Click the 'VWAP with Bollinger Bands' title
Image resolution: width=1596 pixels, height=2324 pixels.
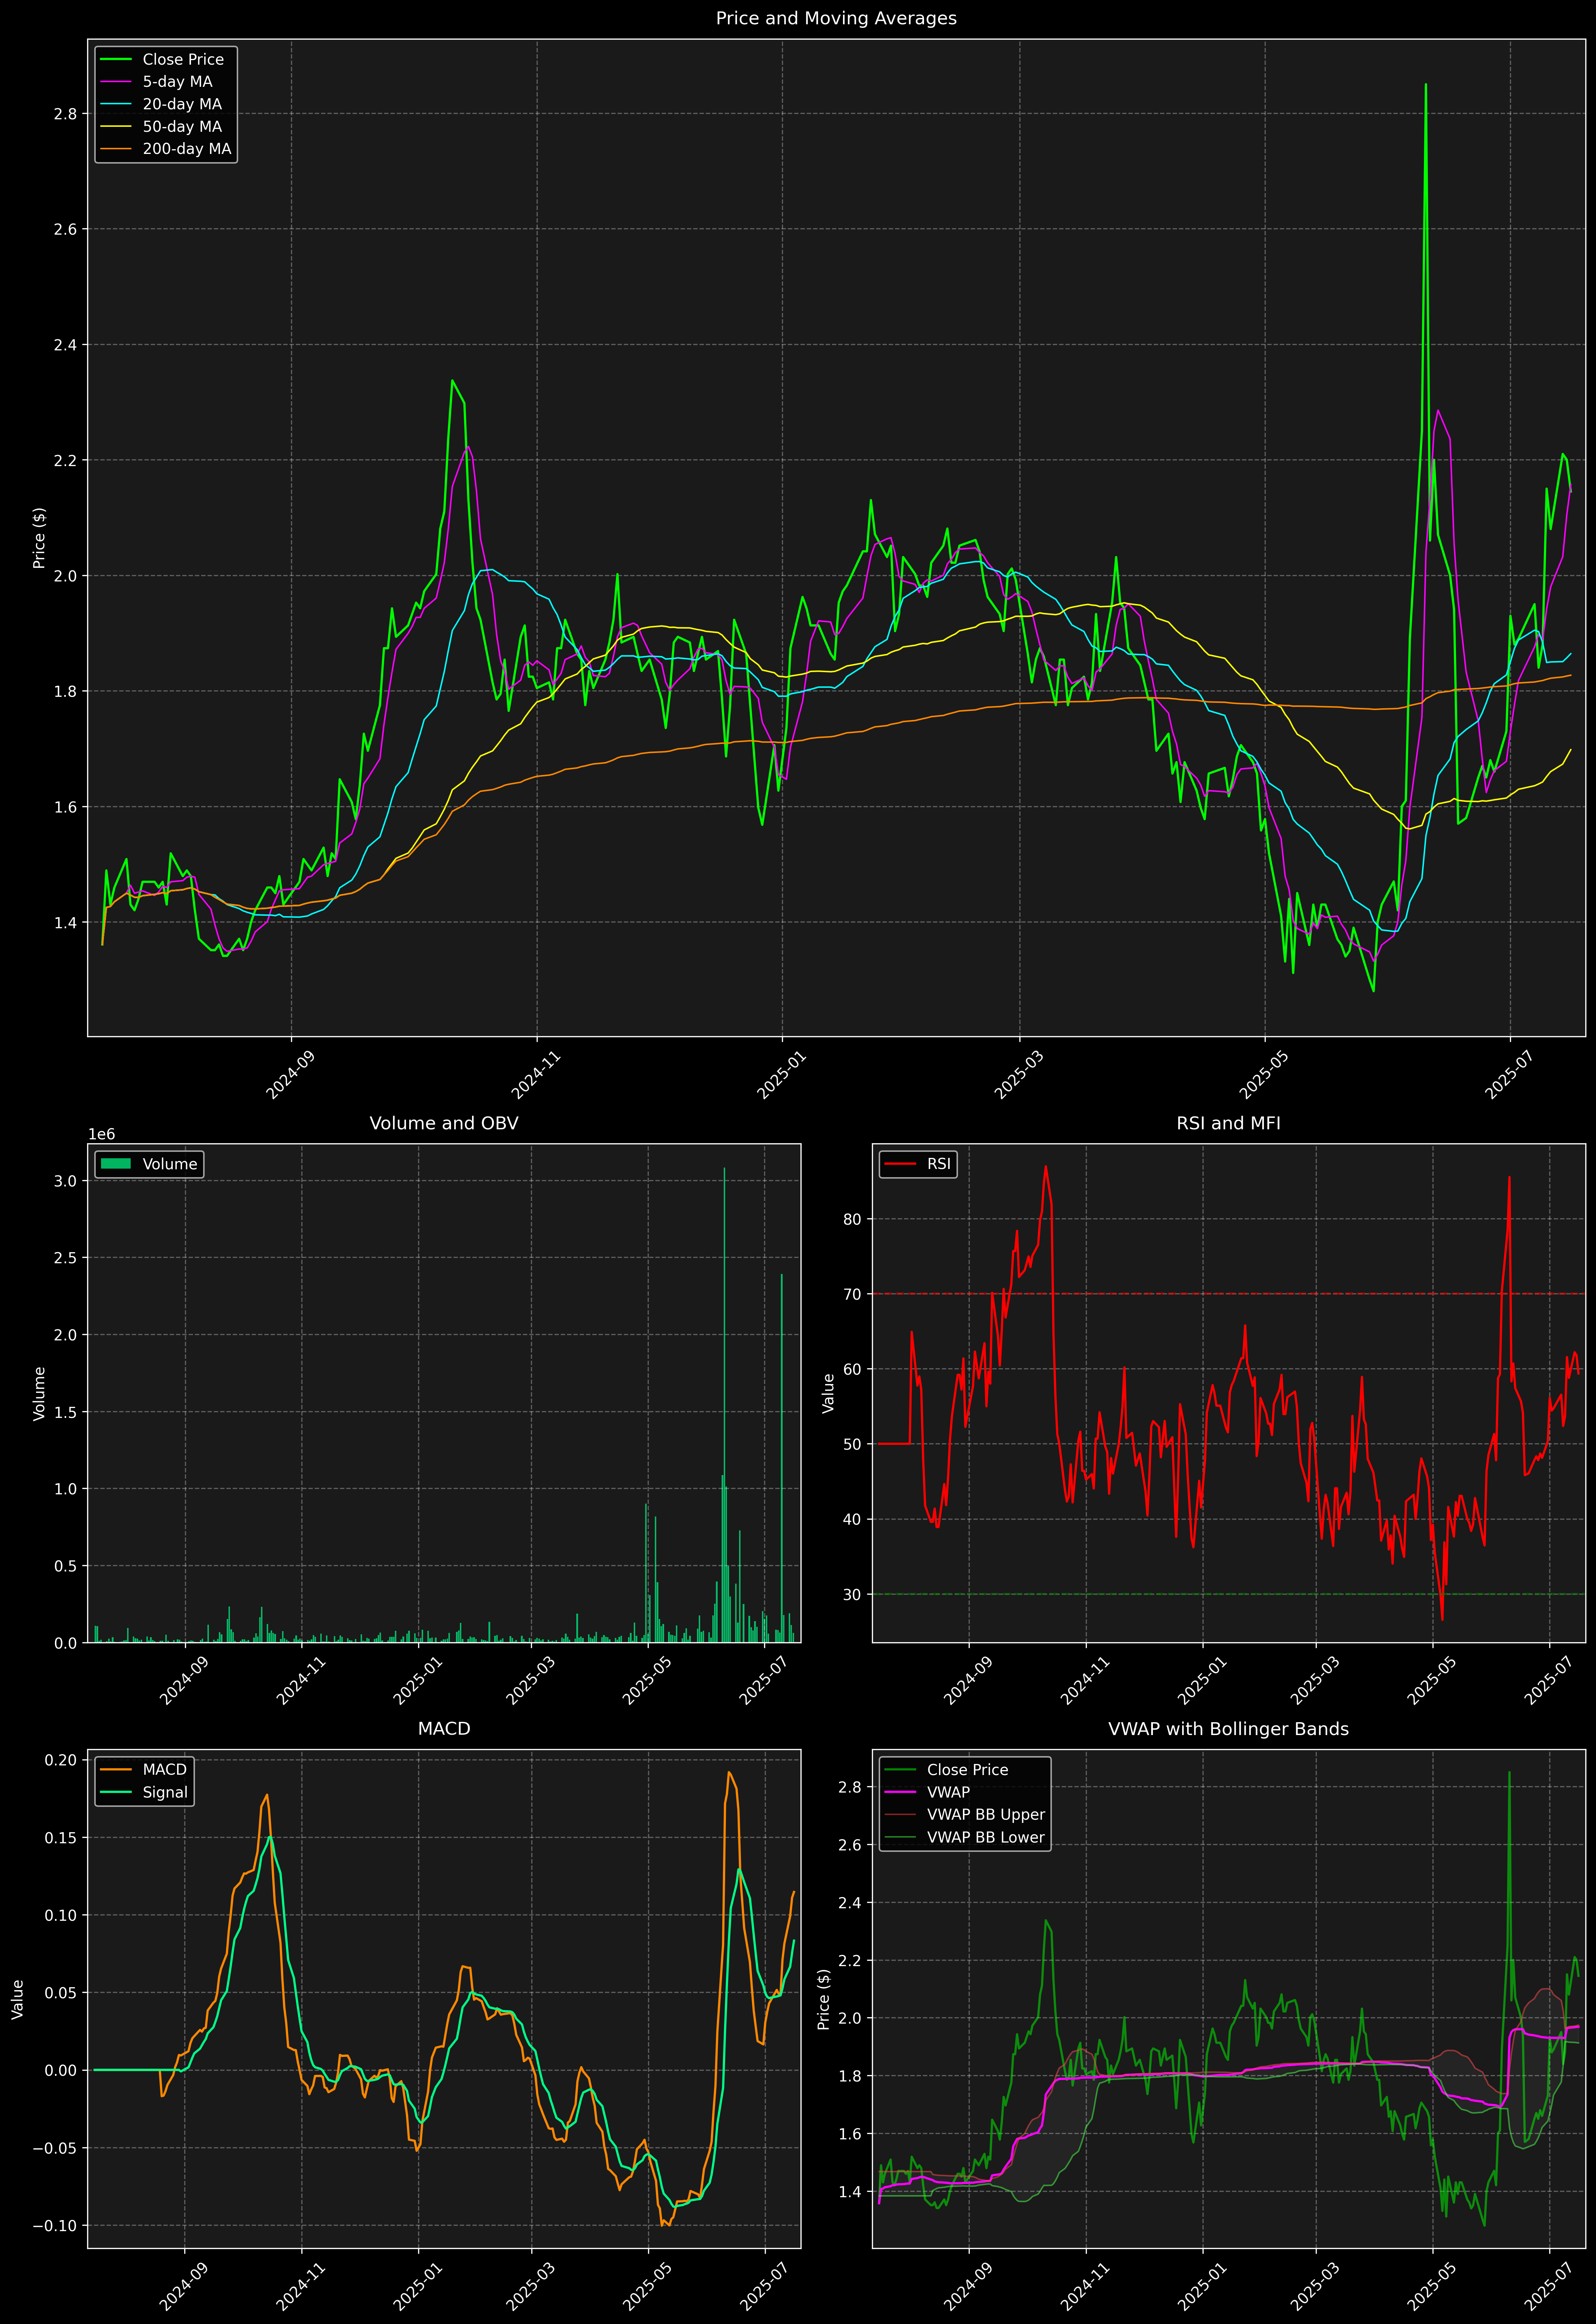[1228, 1729]
